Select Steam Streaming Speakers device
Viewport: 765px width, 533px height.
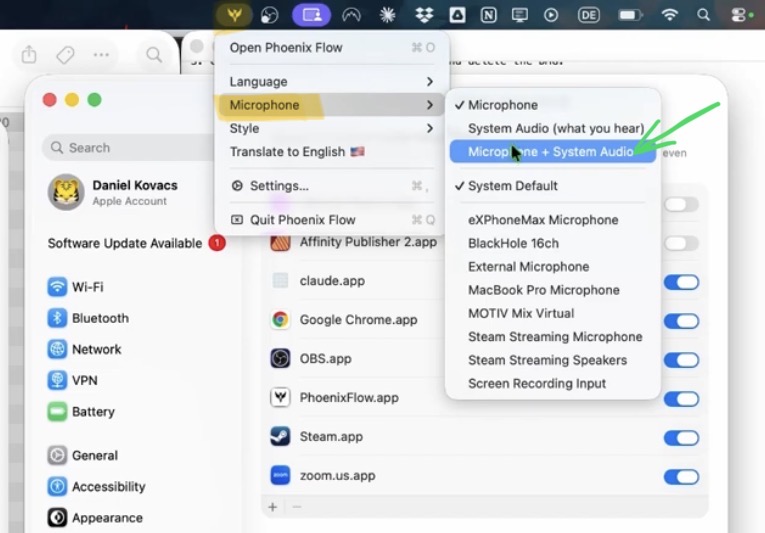pyautogui.click(x=553, y=361)
